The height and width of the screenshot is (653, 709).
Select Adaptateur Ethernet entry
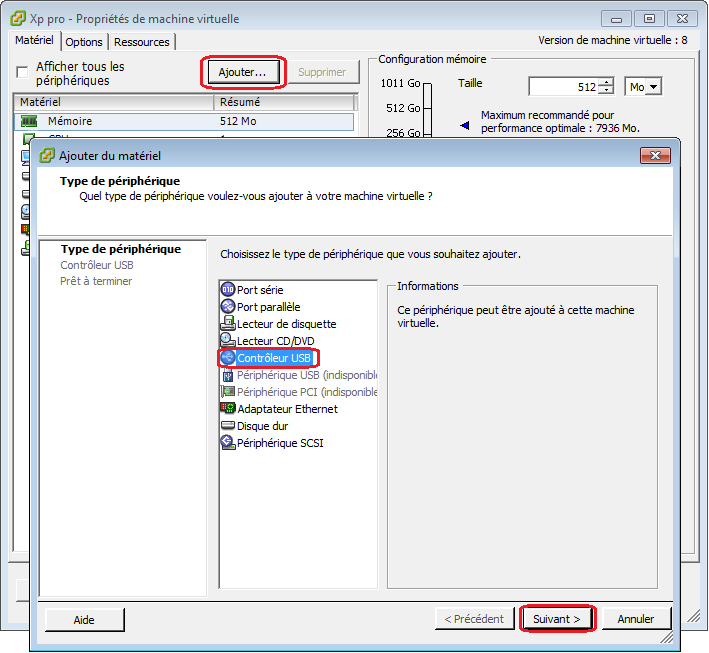click(288, 409)
